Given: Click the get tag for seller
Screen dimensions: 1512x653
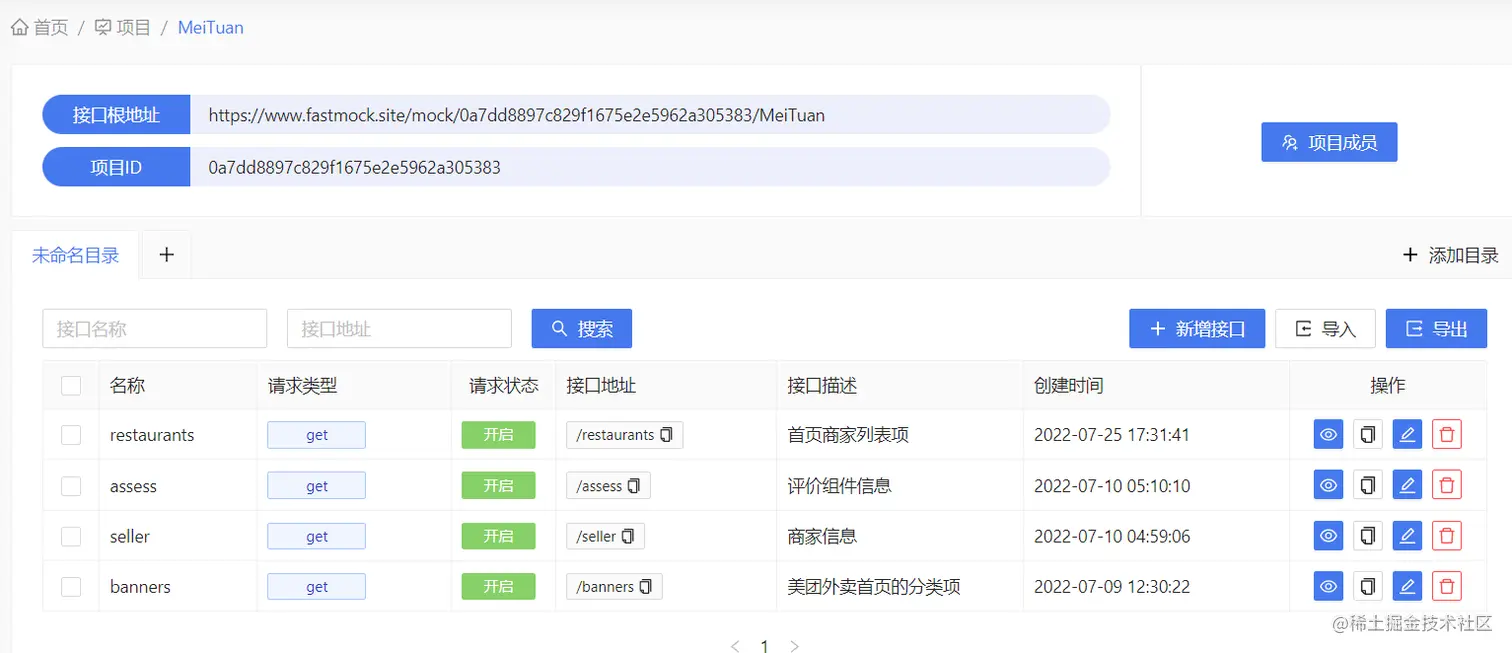Looking at the screenshot, I should pyautogui.click(x=316, y=536).
